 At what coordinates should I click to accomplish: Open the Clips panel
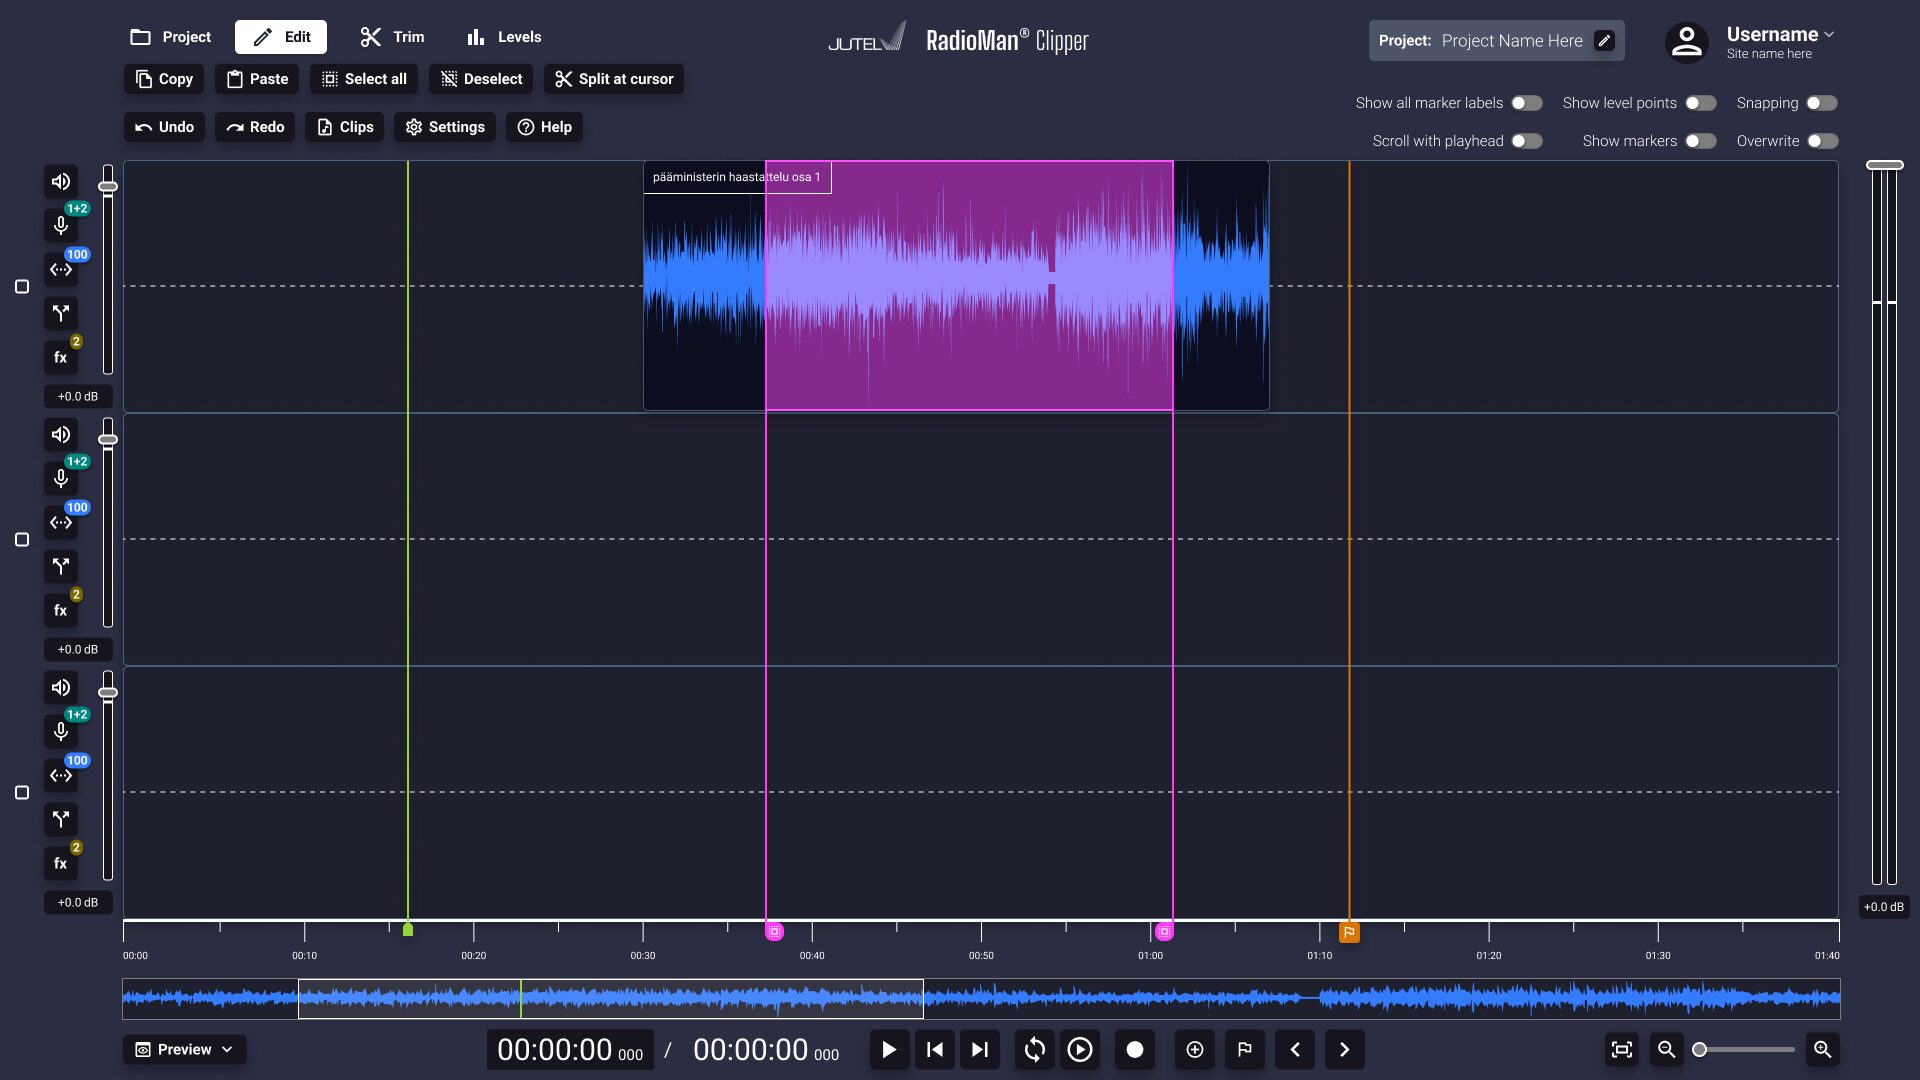(x=345, y=127)
